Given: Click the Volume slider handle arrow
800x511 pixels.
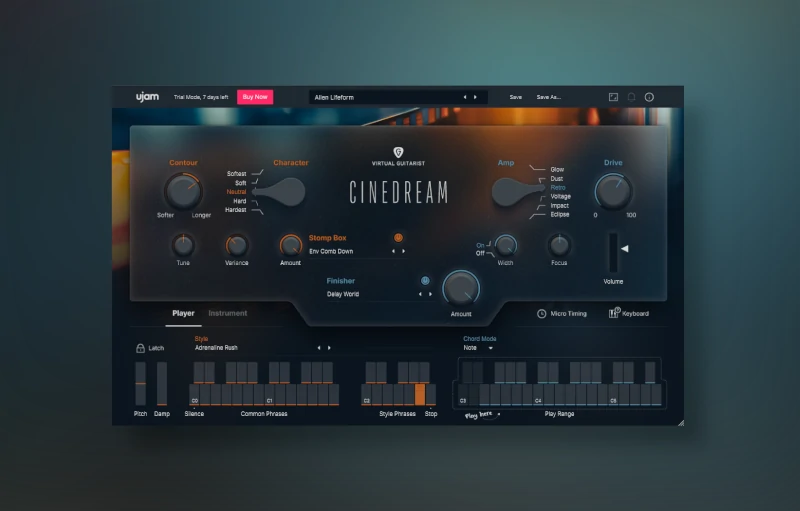Looking at the screenshot, I should tap(624, 248).
